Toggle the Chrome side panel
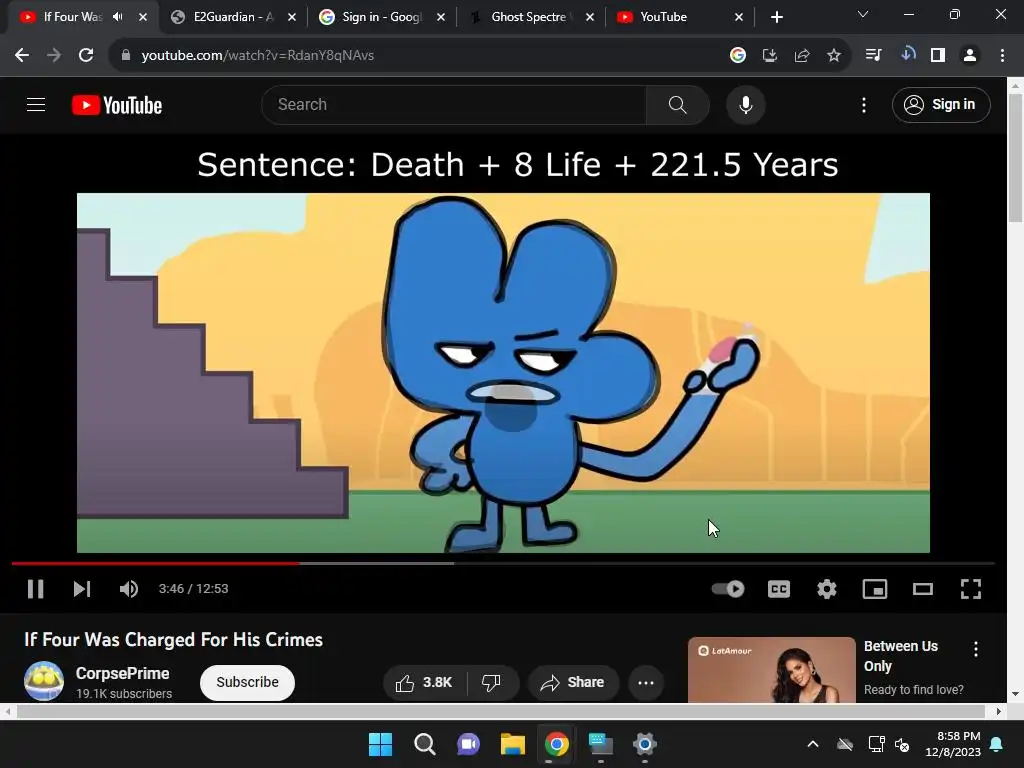Screen dimensions: 1024x768 pyautogui.click(x=938, y=56)
